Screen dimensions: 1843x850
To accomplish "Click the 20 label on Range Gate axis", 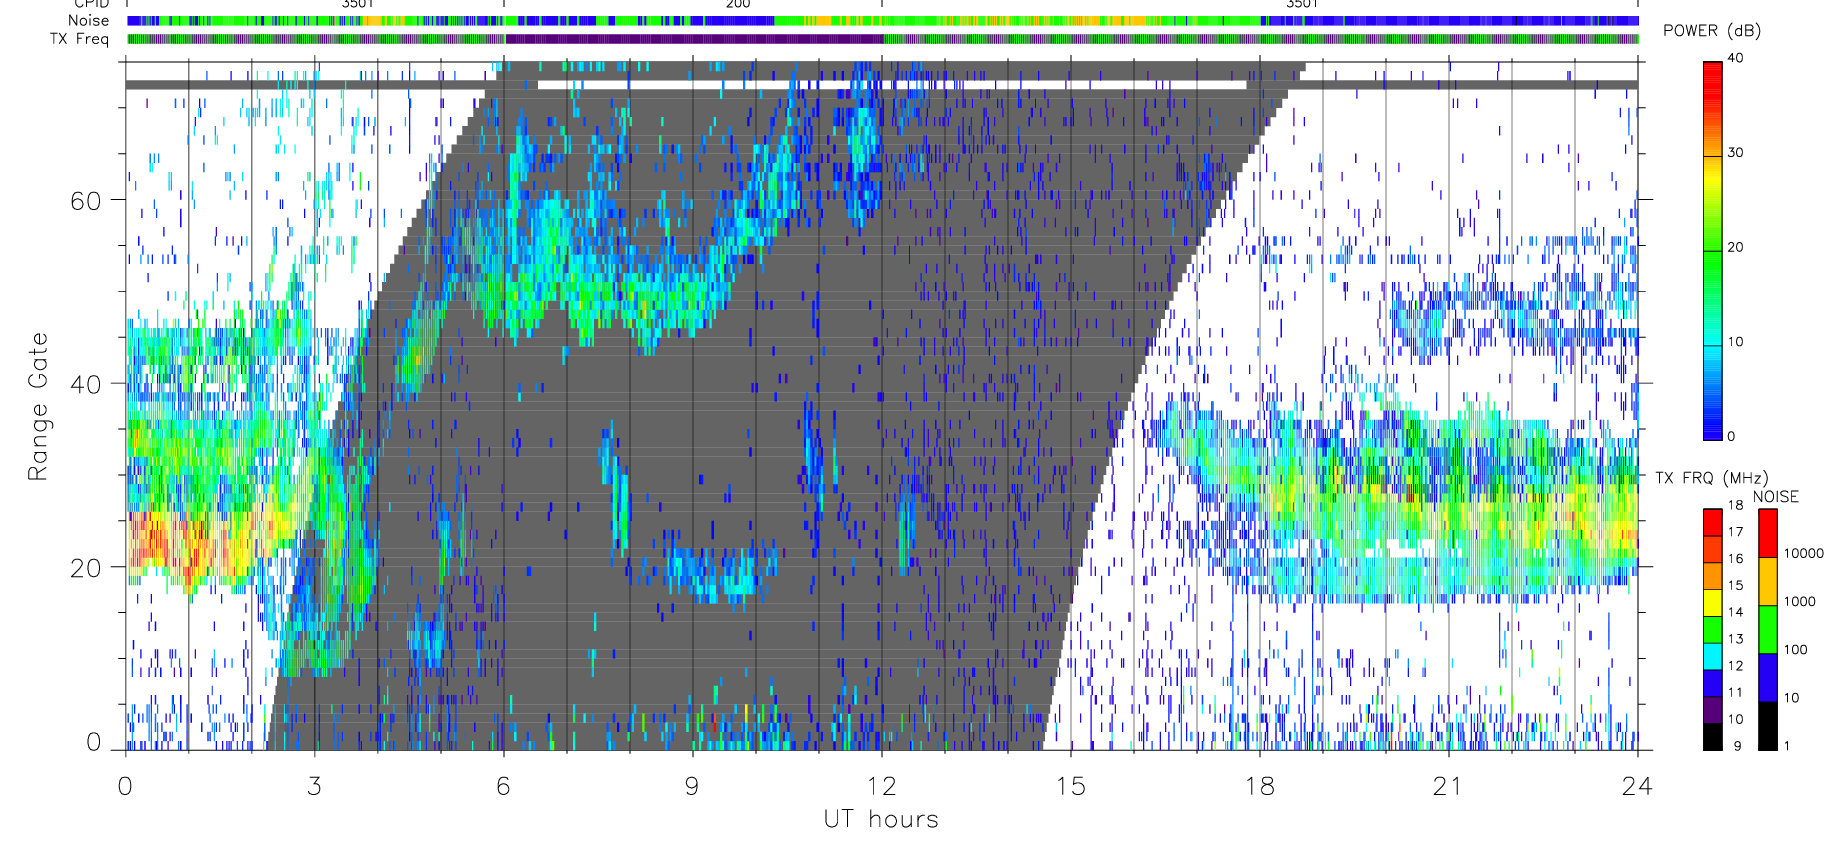I will [x=86, y=568].
